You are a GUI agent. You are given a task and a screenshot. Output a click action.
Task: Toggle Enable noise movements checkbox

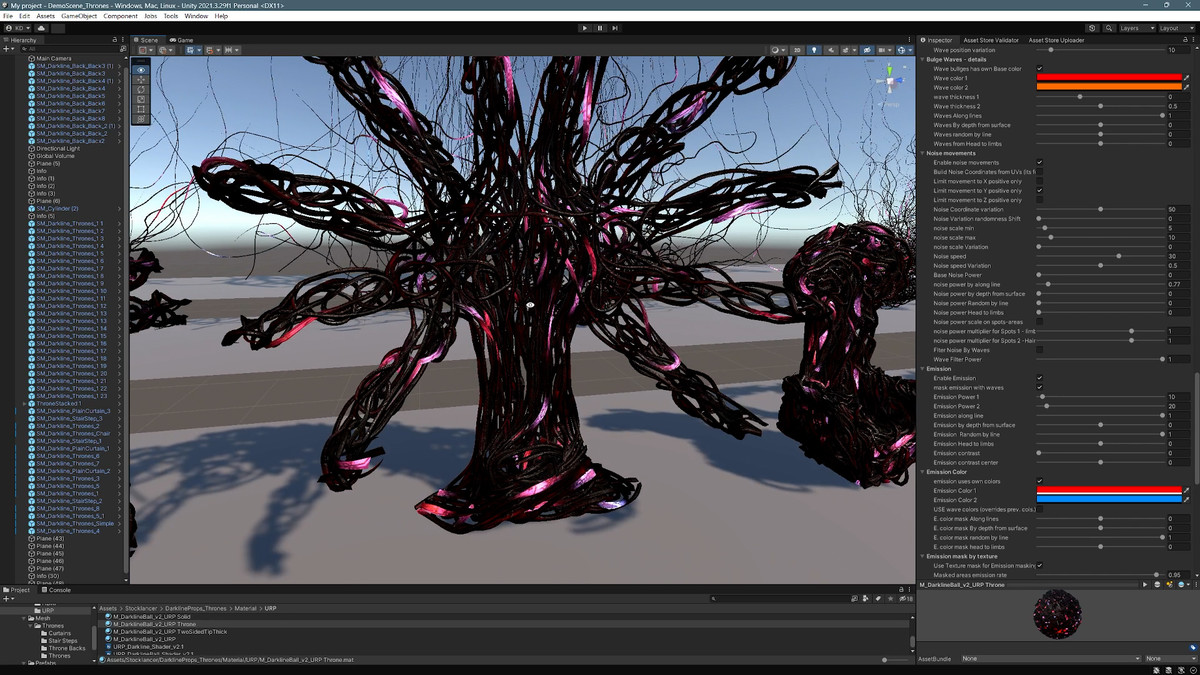(x=1040, y=162)
